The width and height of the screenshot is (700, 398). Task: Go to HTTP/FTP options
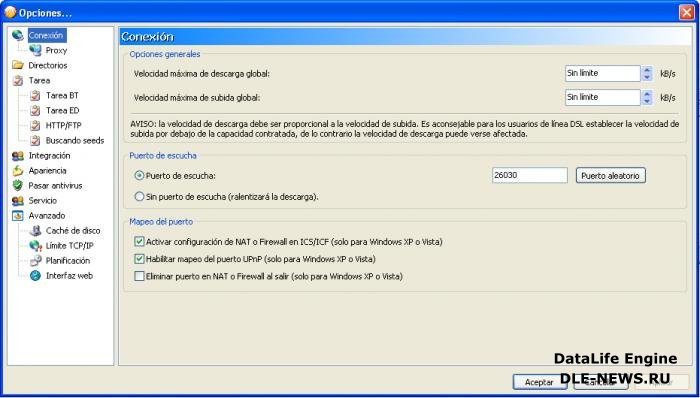click(63, 125)
